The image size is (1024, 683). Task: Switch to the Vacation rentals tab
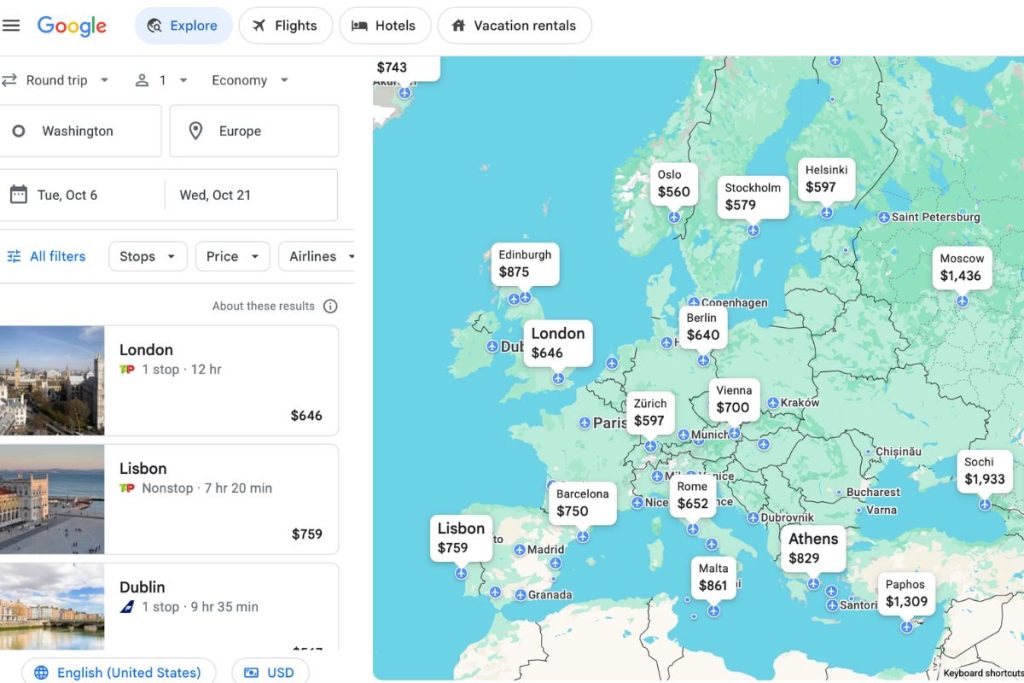tap(515, 25)
